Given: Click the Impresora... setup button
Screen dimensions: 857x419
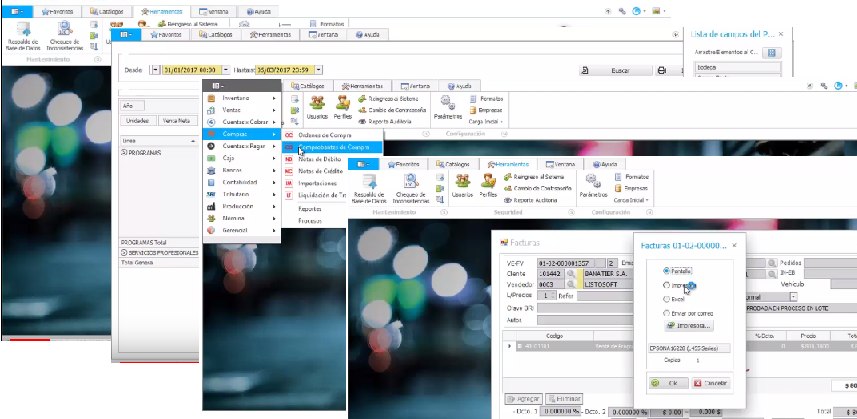Looking at the screenshot, I should point(691,326).
